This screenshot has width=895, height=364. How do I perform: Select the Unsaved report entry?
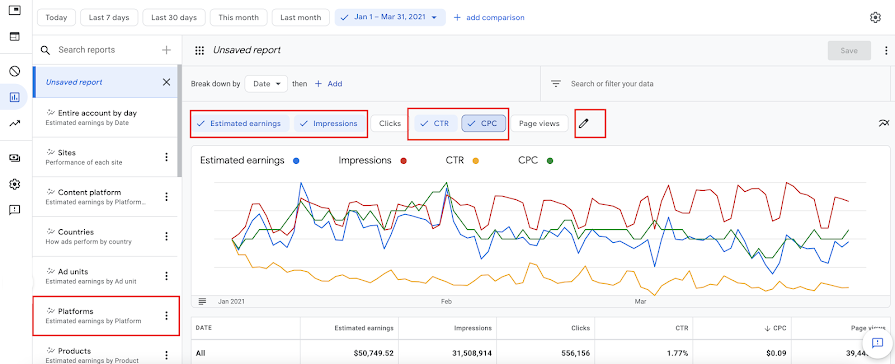[106, 82]
